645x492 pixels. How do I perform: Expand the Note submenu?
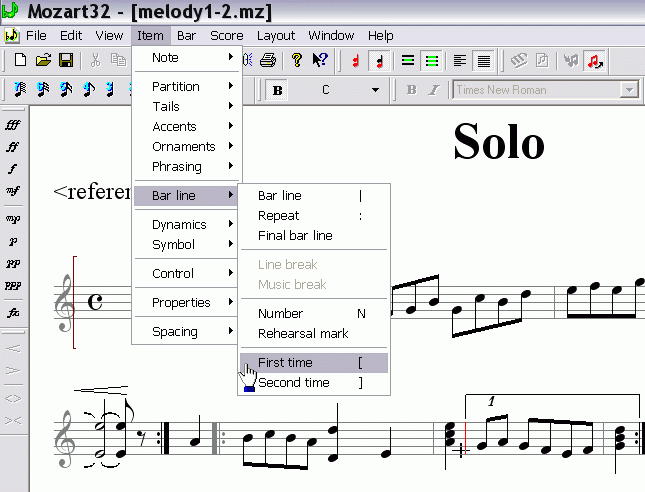(186, 58)
